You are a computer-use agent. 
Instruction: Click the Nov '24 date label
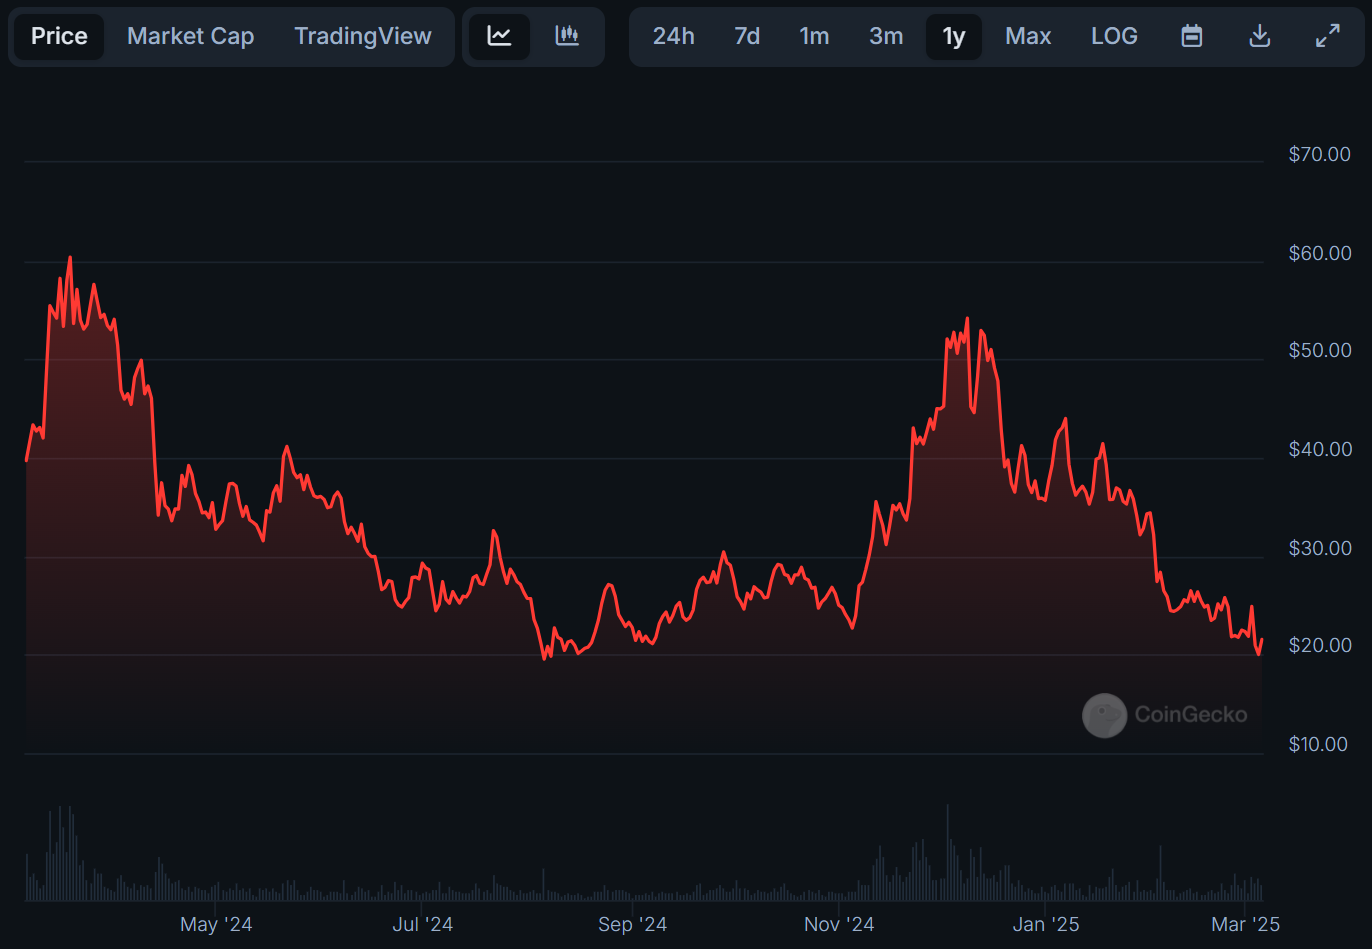pos(839,924)
